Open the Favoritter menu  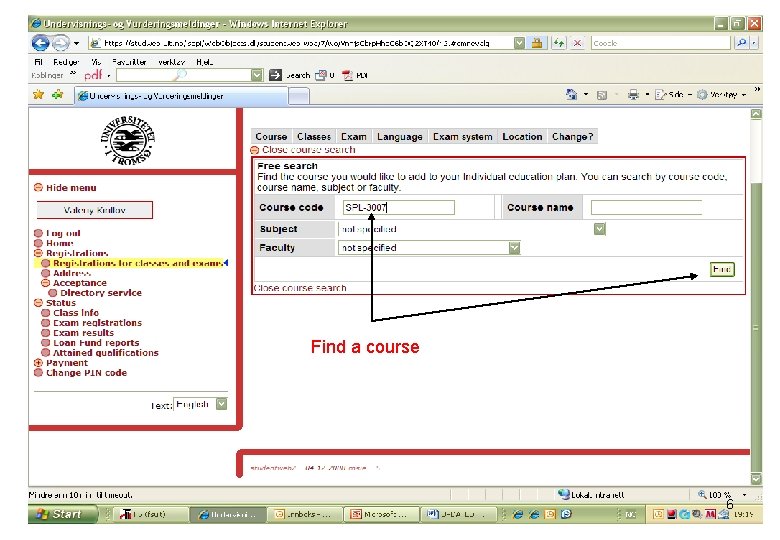coord(129,62)
